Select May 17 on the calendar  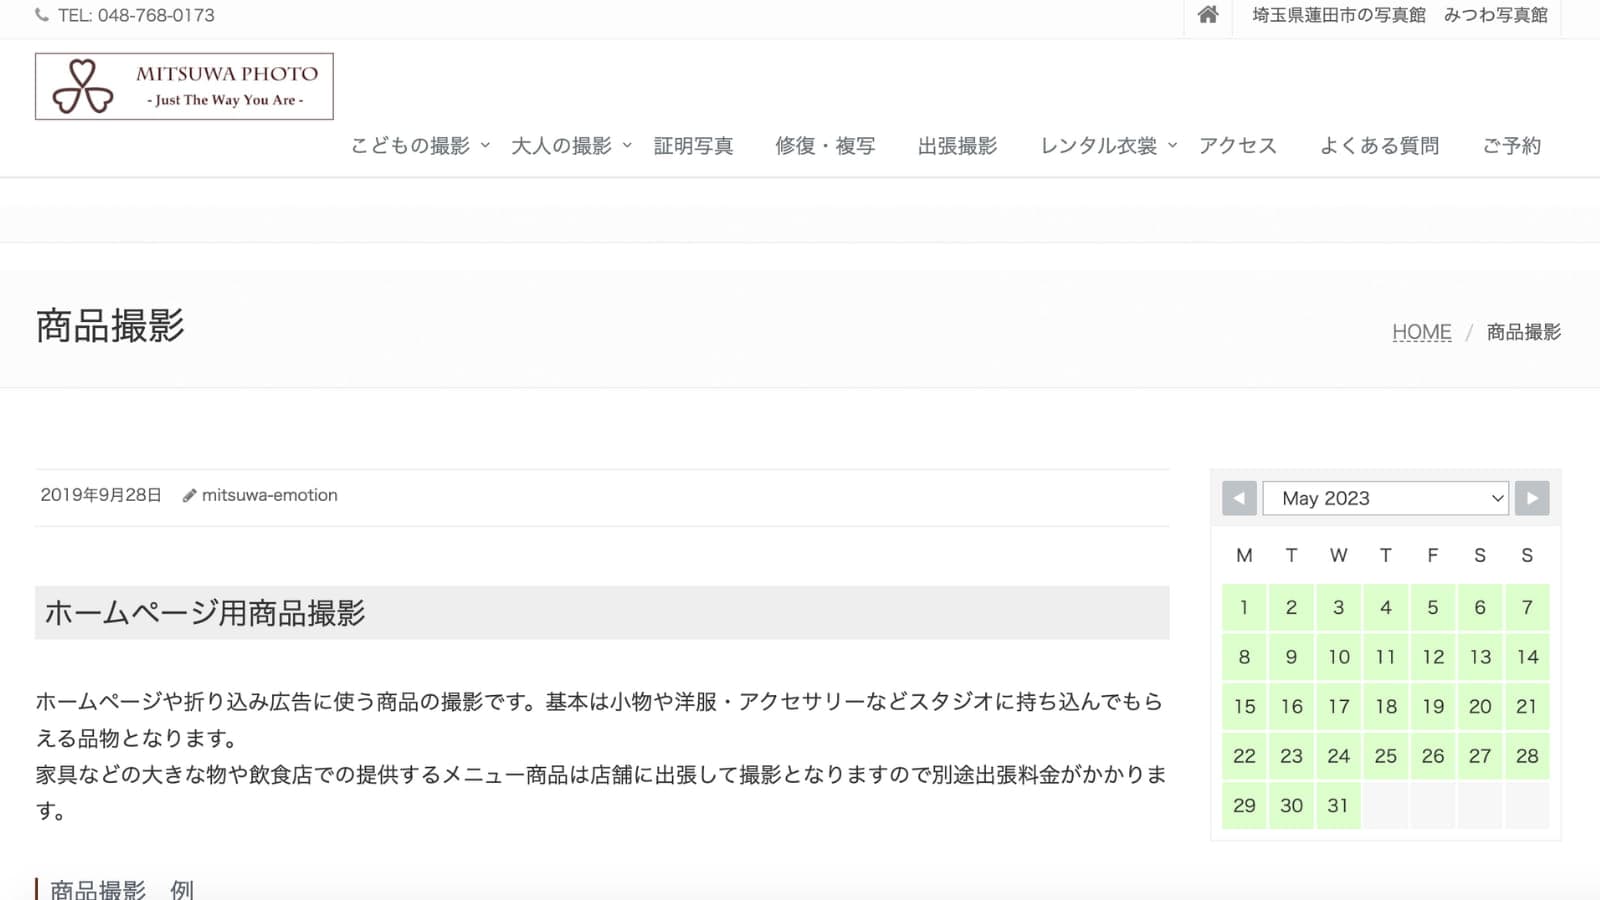click(x=1338, y=707)
